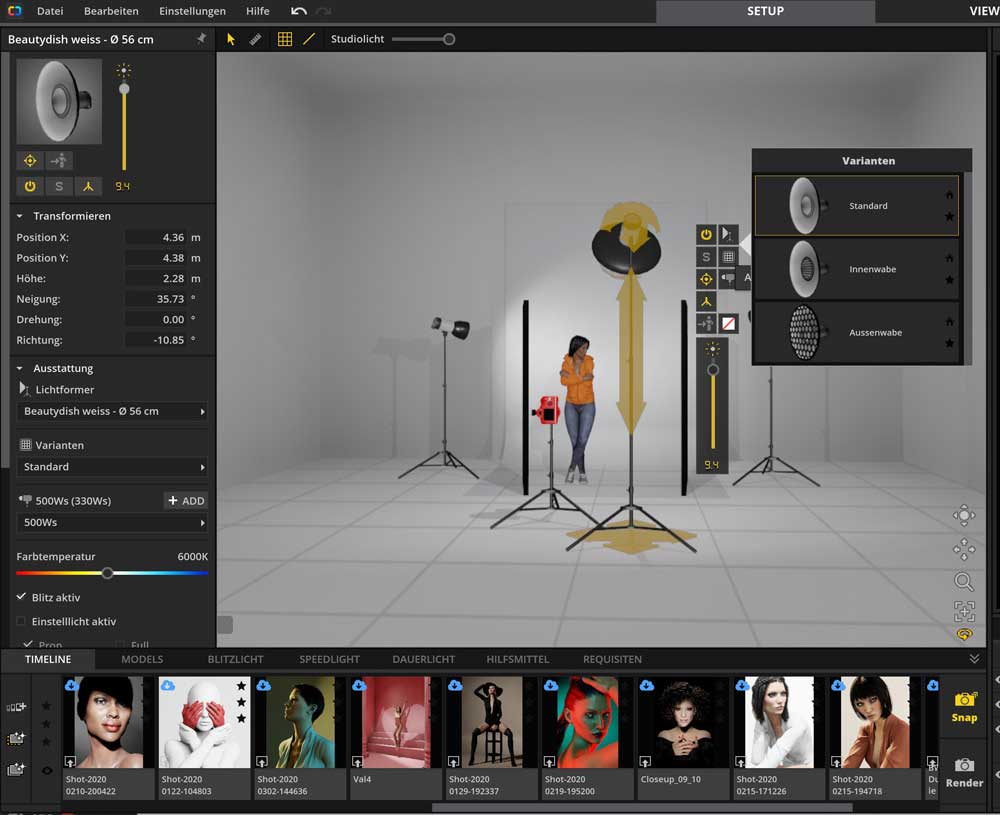1000x815 pixels.
Task: Click the Render camera icon
Action: coord(964,771)
